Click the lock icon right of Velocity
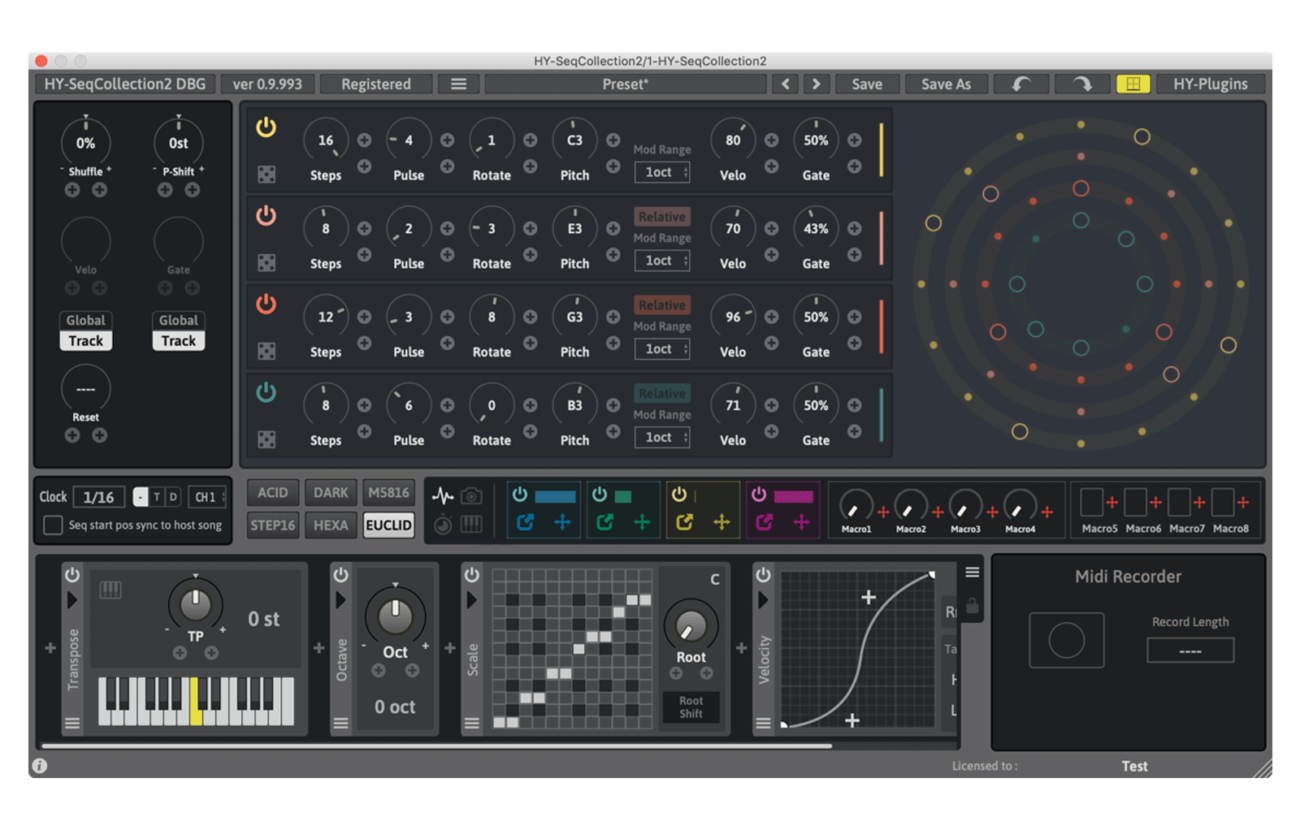 972,606
